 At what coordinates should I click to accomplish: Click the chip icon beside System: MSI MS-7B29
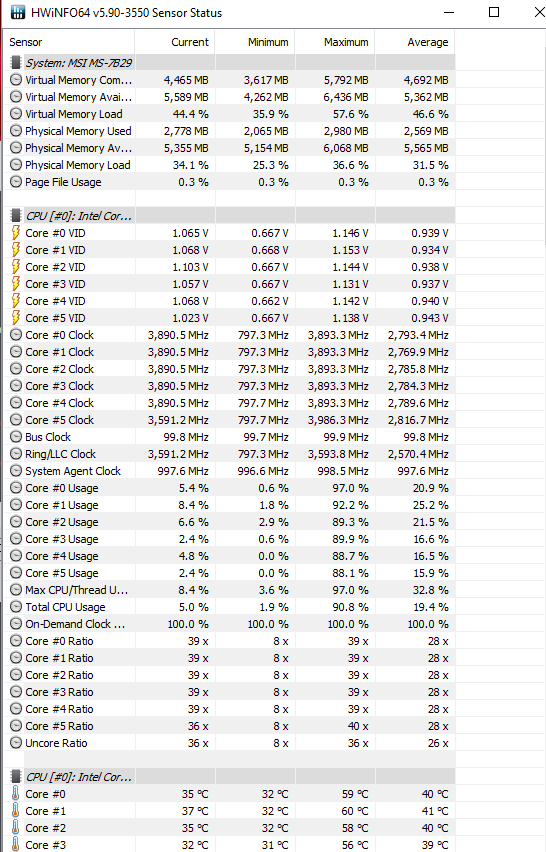[x=16, y=62]
